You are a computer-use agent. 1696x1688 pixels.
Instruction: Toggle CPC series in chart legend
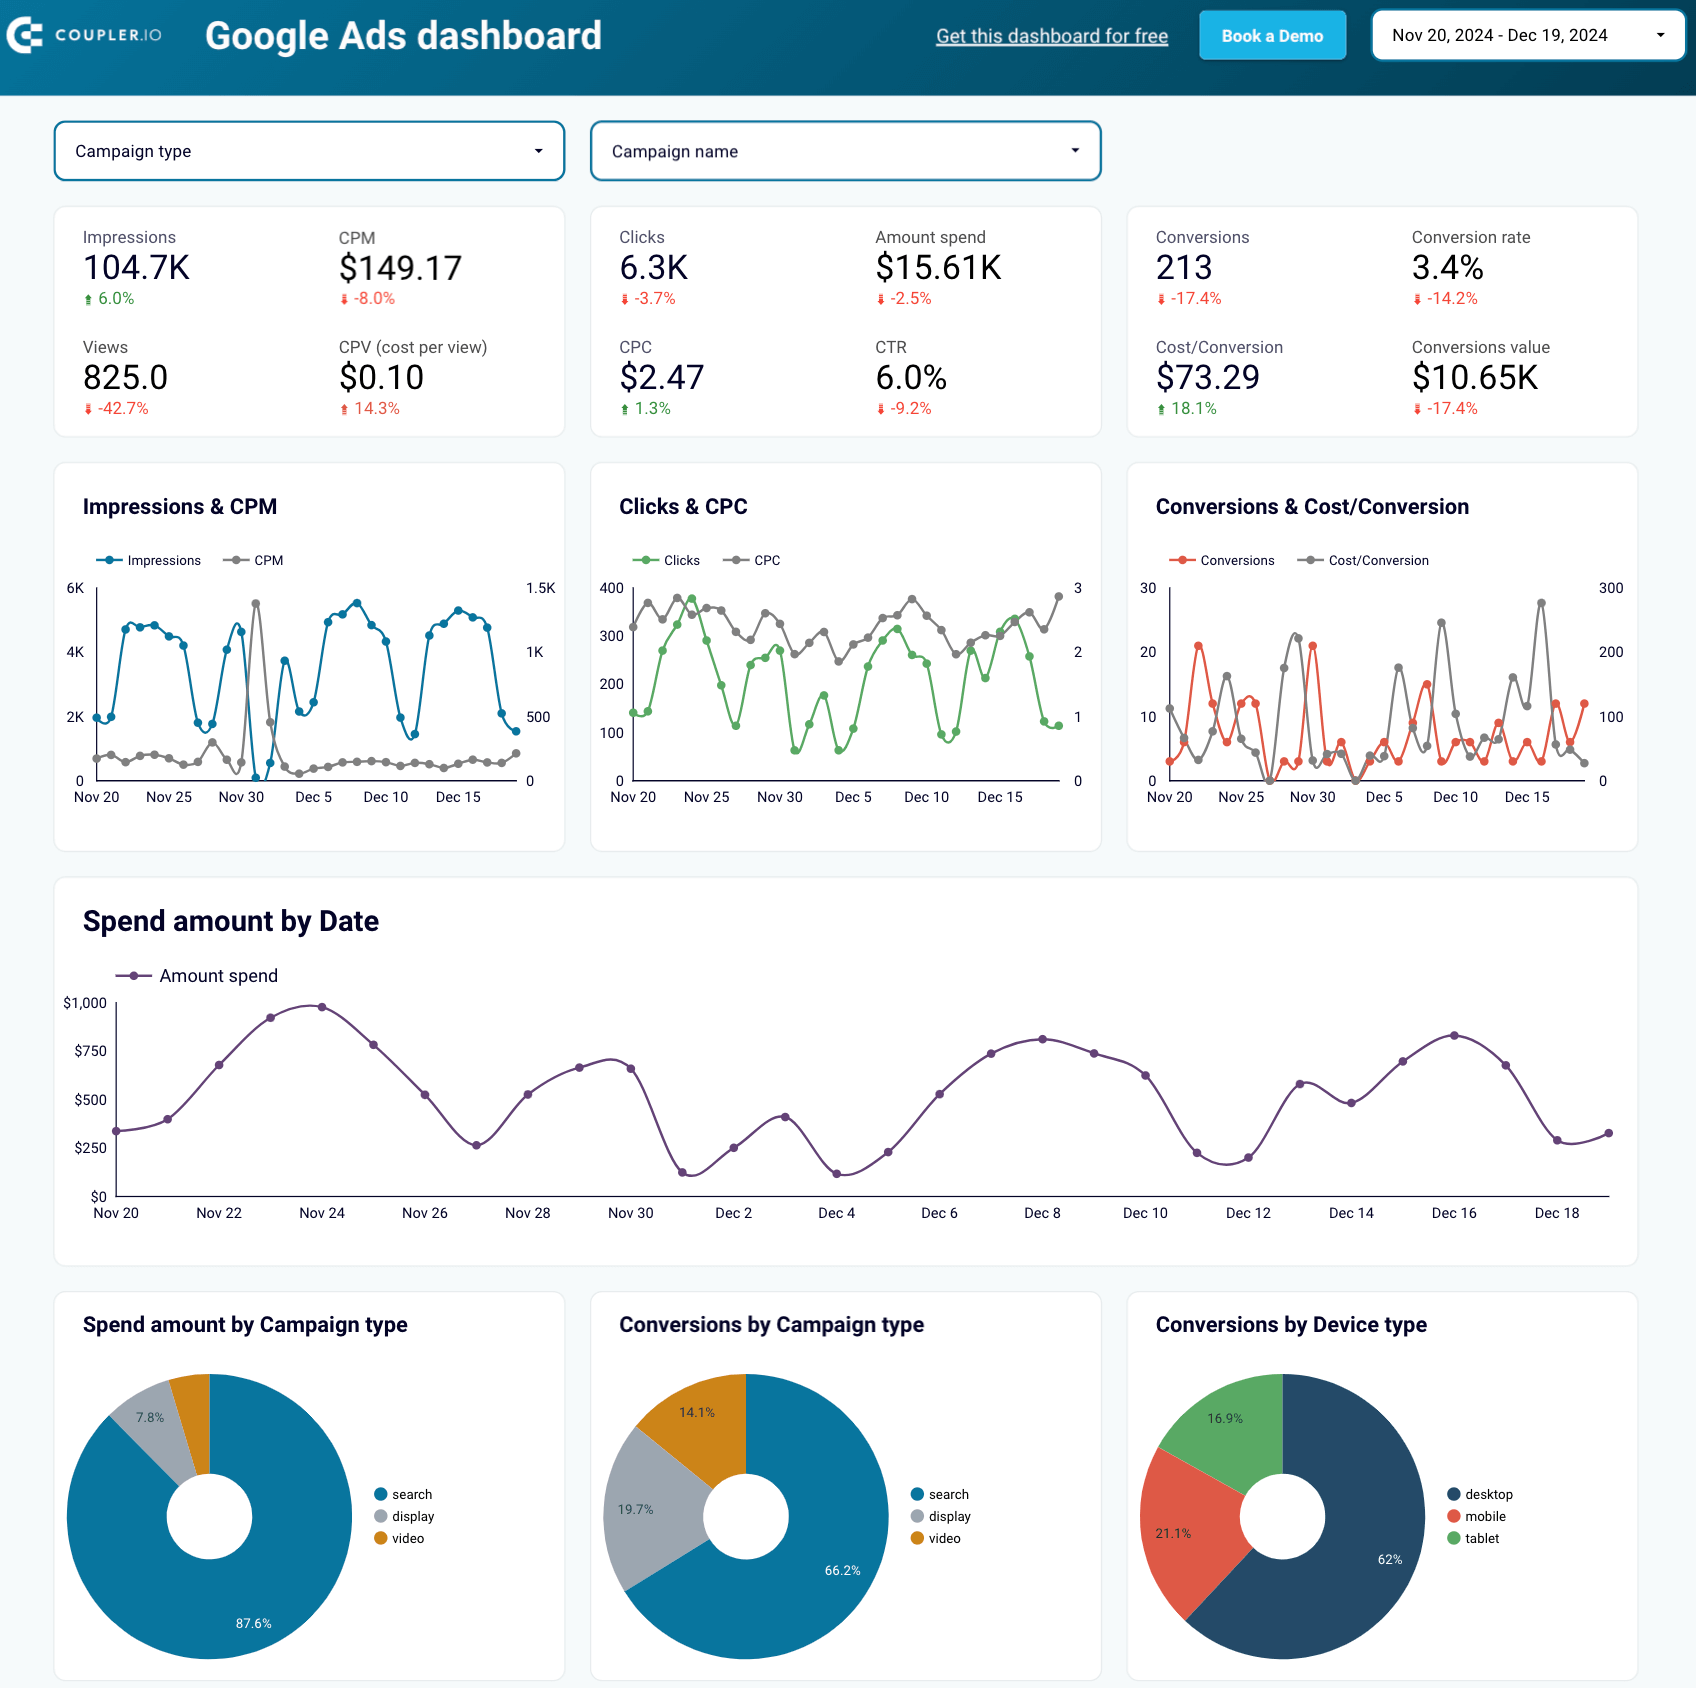coord(752,560)
